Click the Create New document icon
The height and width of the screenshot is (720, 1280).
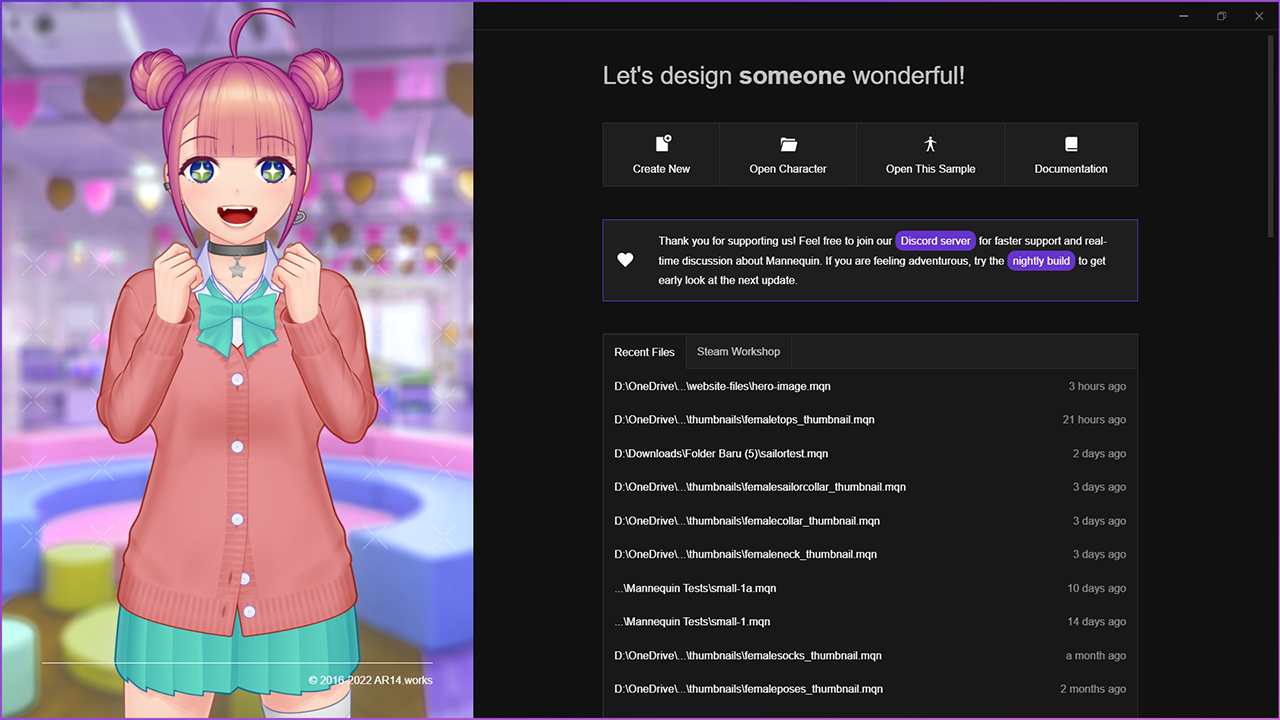(663, 144)
